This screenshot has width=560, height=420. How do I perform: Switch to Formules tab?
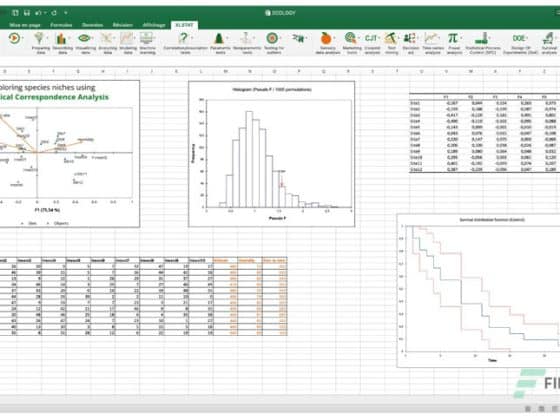click(x=61, y=25)
